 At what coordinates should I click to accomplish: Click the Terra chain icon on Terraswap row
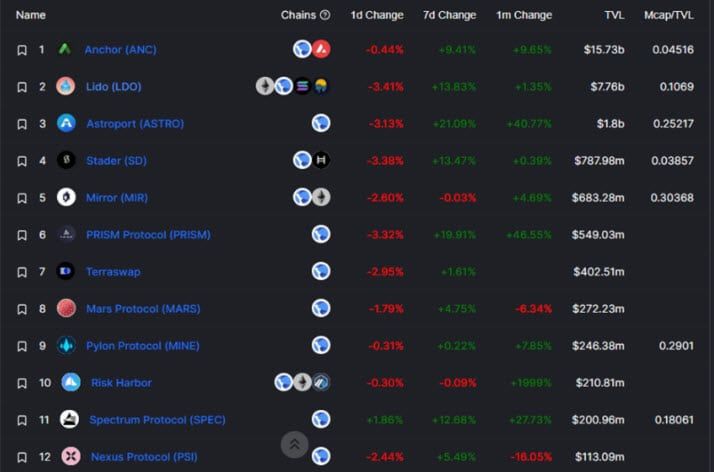pyautogui.click(x=321, y=271)
